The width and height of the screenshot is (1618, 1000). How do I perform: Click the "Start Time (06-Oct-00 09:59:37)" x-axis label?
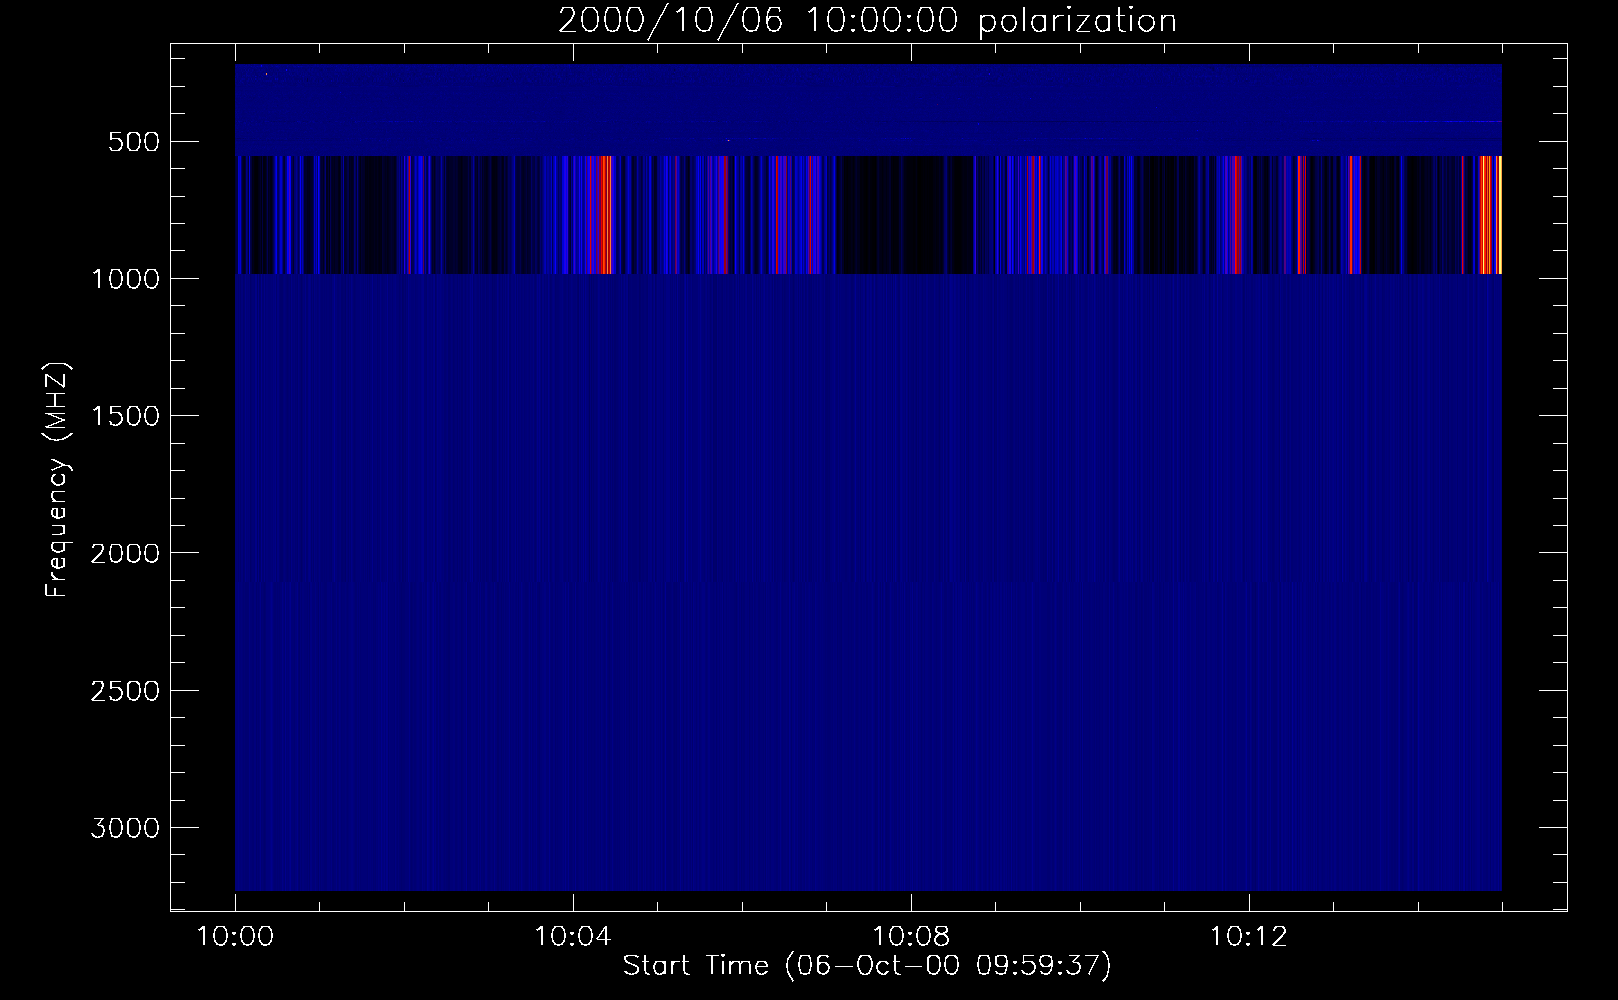867,966
